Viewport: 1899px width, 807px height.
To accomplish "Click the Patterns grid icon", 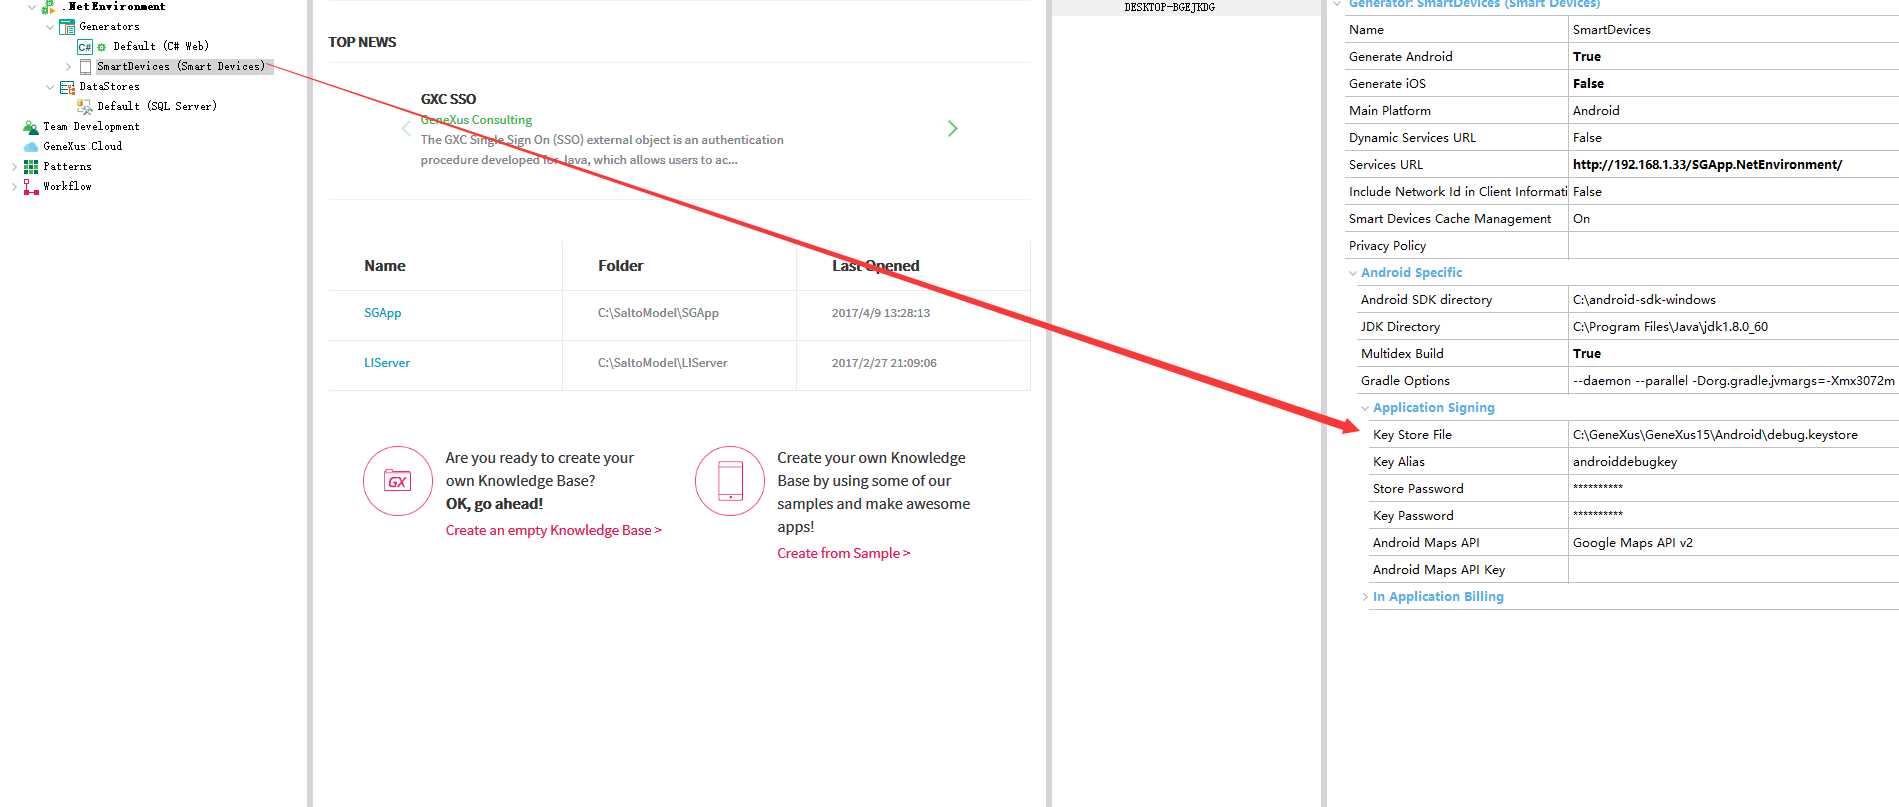I will pos(31,167).
